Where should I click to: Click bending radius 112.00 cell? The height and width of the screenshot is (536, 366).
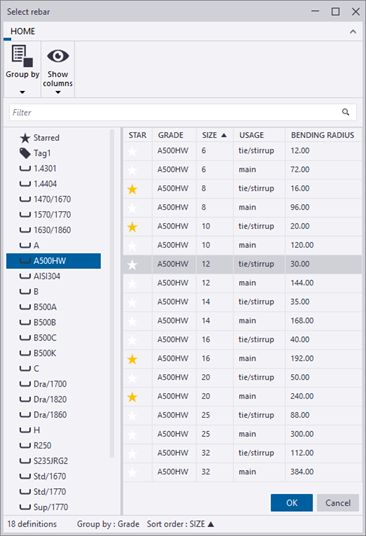click(x=323, y=453)
